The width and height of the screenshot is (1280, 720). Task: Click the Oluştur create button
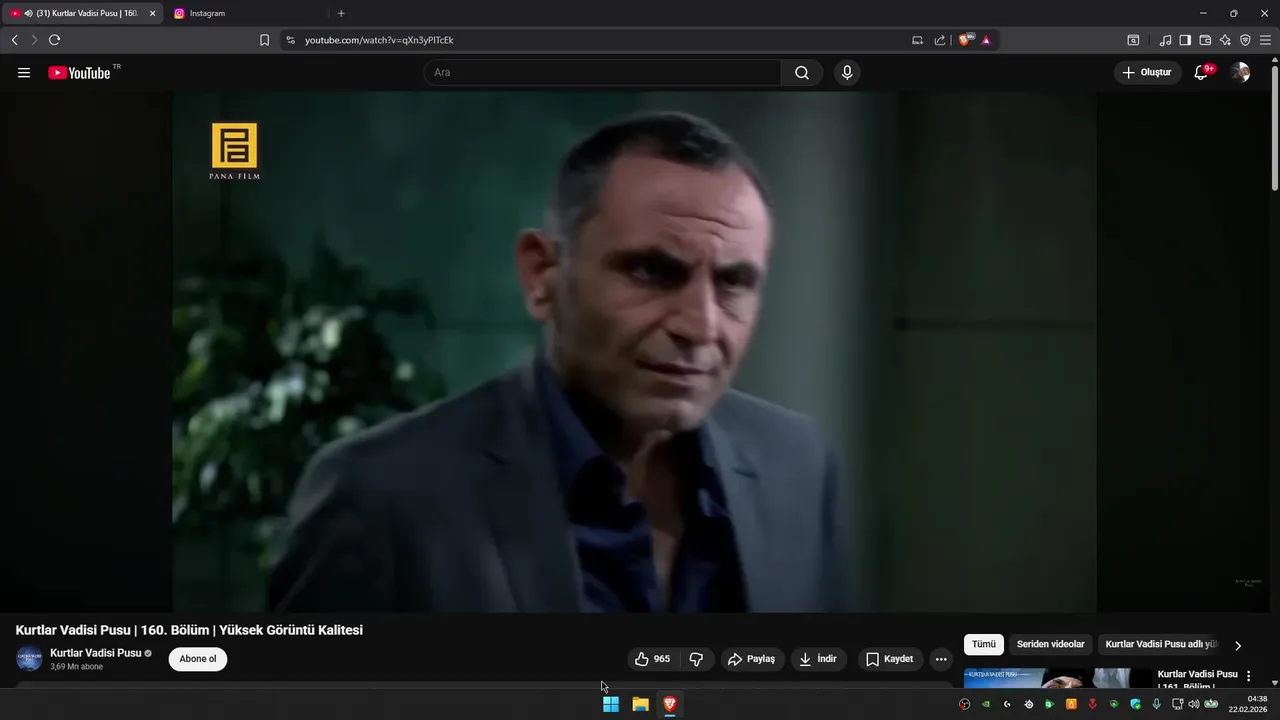pyautogui.click(x=1147, y=73)
